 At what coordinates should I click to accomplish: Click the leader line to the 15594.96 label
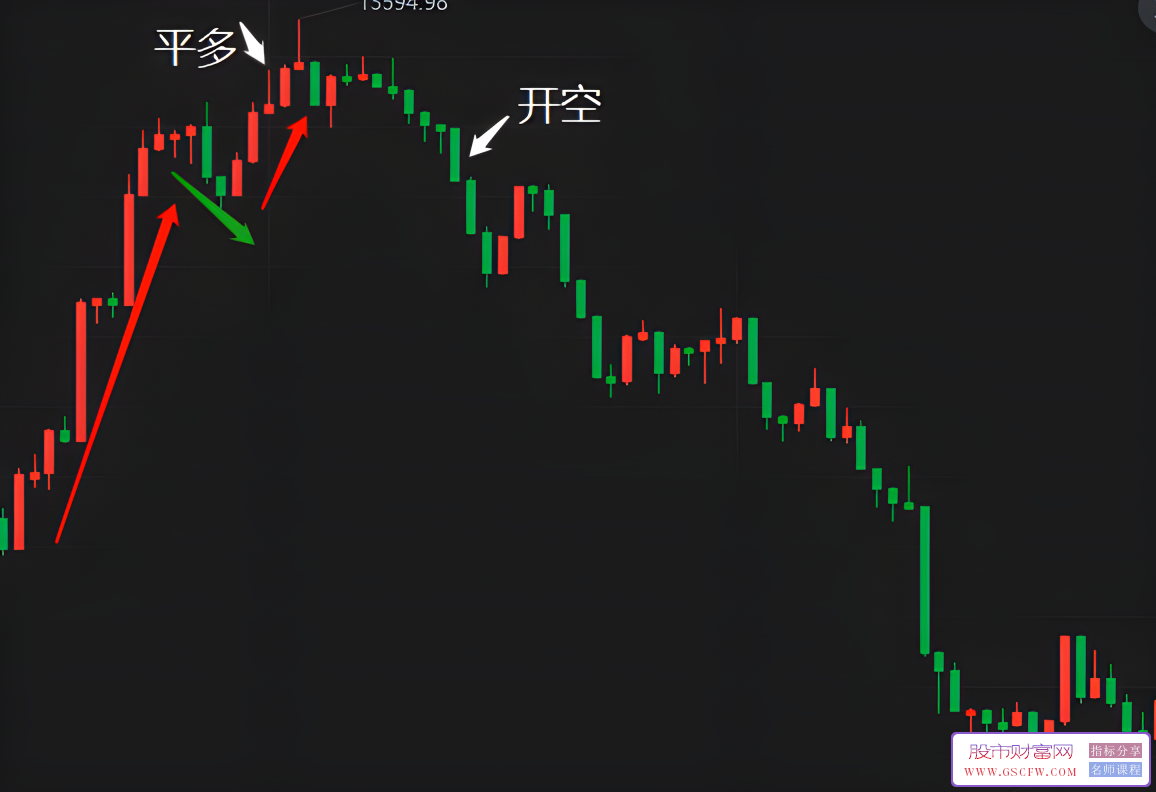click(x=329, y=11)
